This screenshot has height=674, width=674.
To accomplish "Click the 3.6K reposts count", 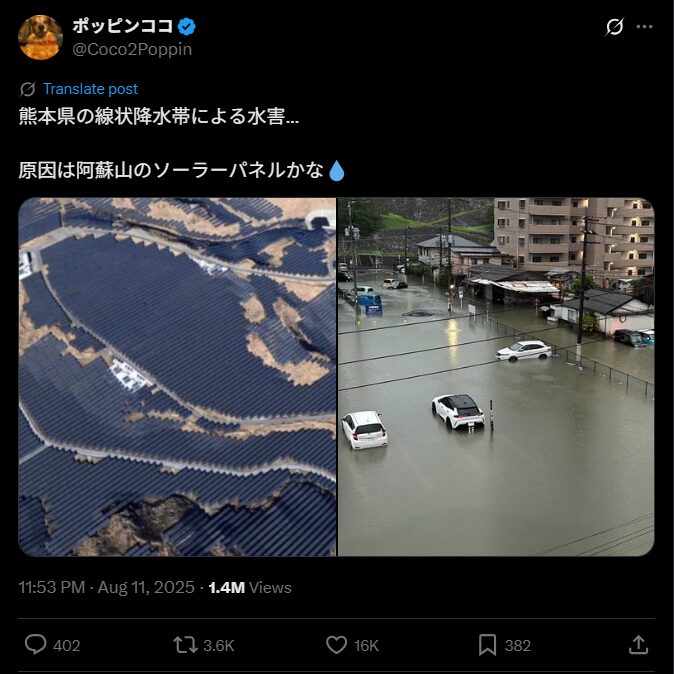I will [218, 646].
